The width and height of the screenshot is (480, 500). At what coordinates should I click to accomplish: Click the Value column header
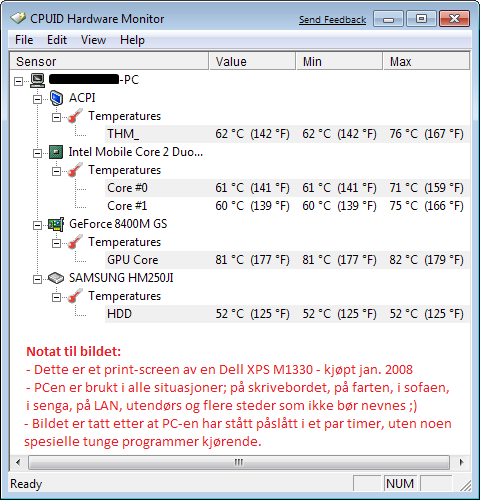(x=252, y=61)
